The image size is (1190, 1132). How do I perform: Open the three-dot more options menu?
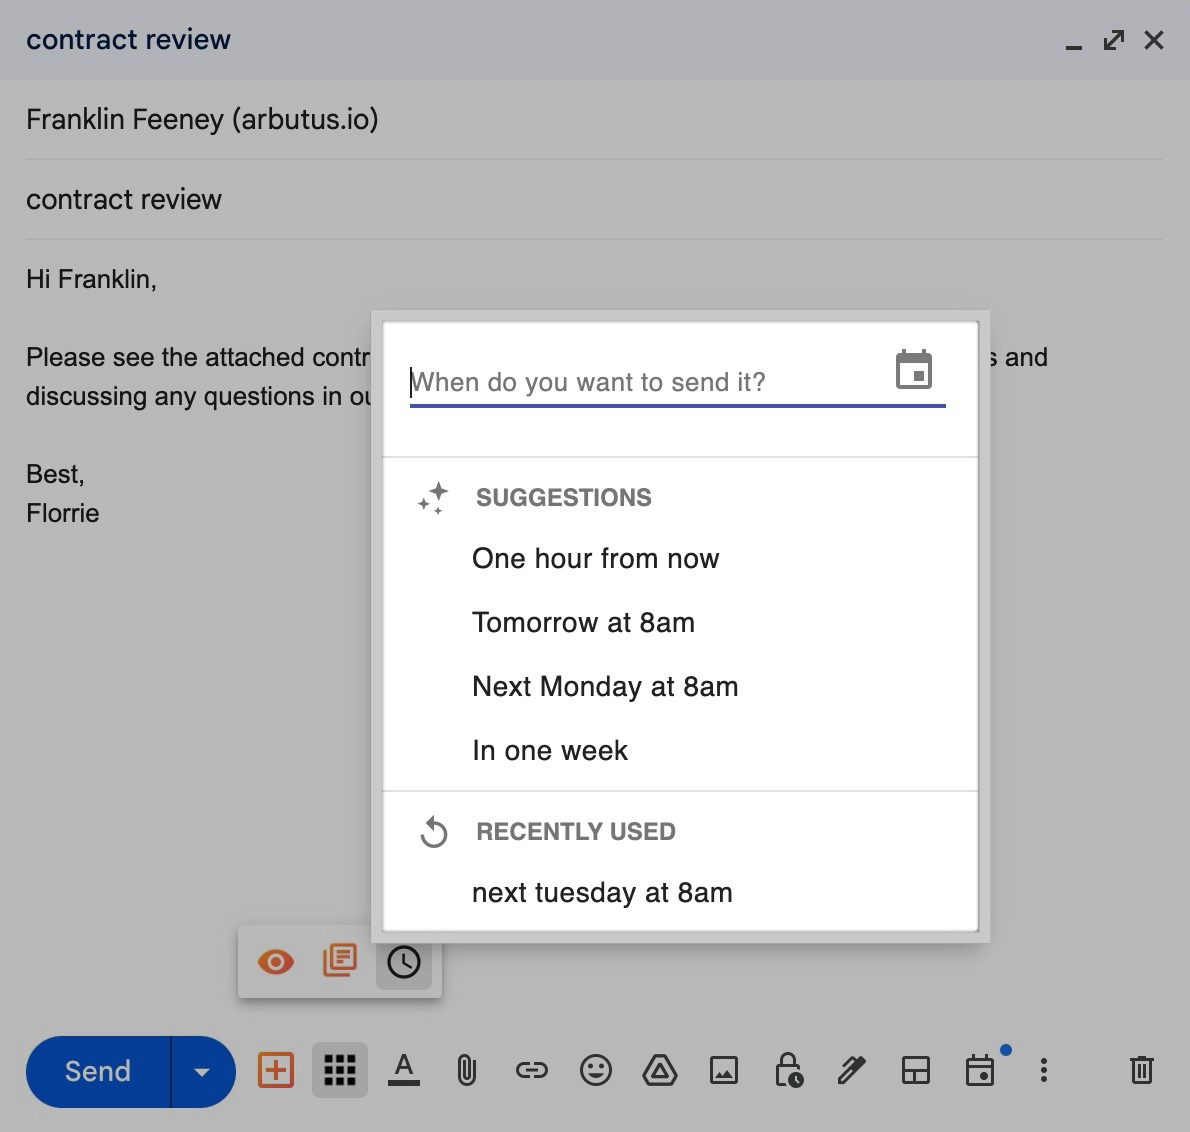pyautogui.click(x=1044, y=1070)
